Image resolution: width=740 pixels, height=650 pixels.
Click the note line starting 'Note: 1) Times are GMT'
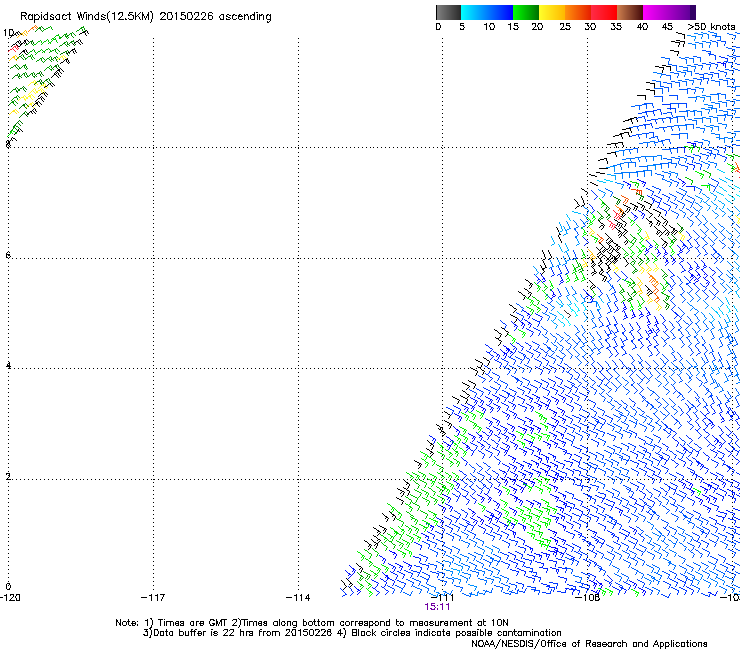click(x=312, y=623)
